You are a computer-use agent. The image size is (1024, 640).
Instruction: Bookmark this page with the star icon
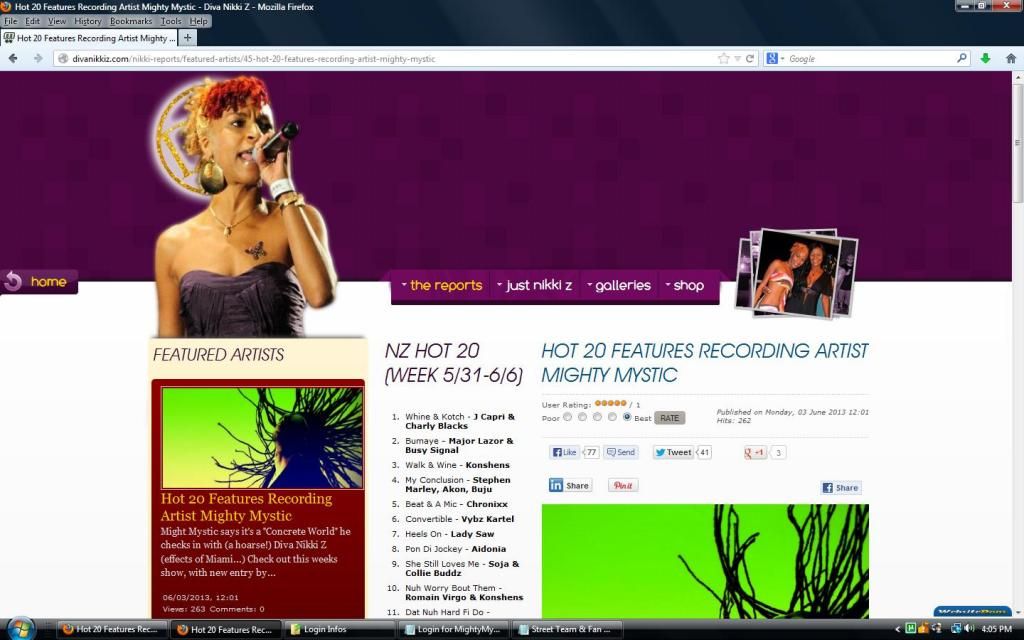pos(724,59)
